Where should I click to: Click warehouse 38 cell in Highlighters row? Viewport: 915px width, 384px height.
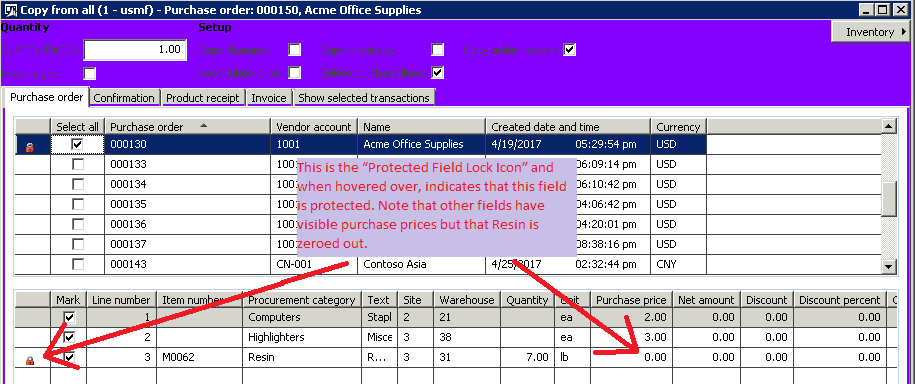tap(467, 337)
